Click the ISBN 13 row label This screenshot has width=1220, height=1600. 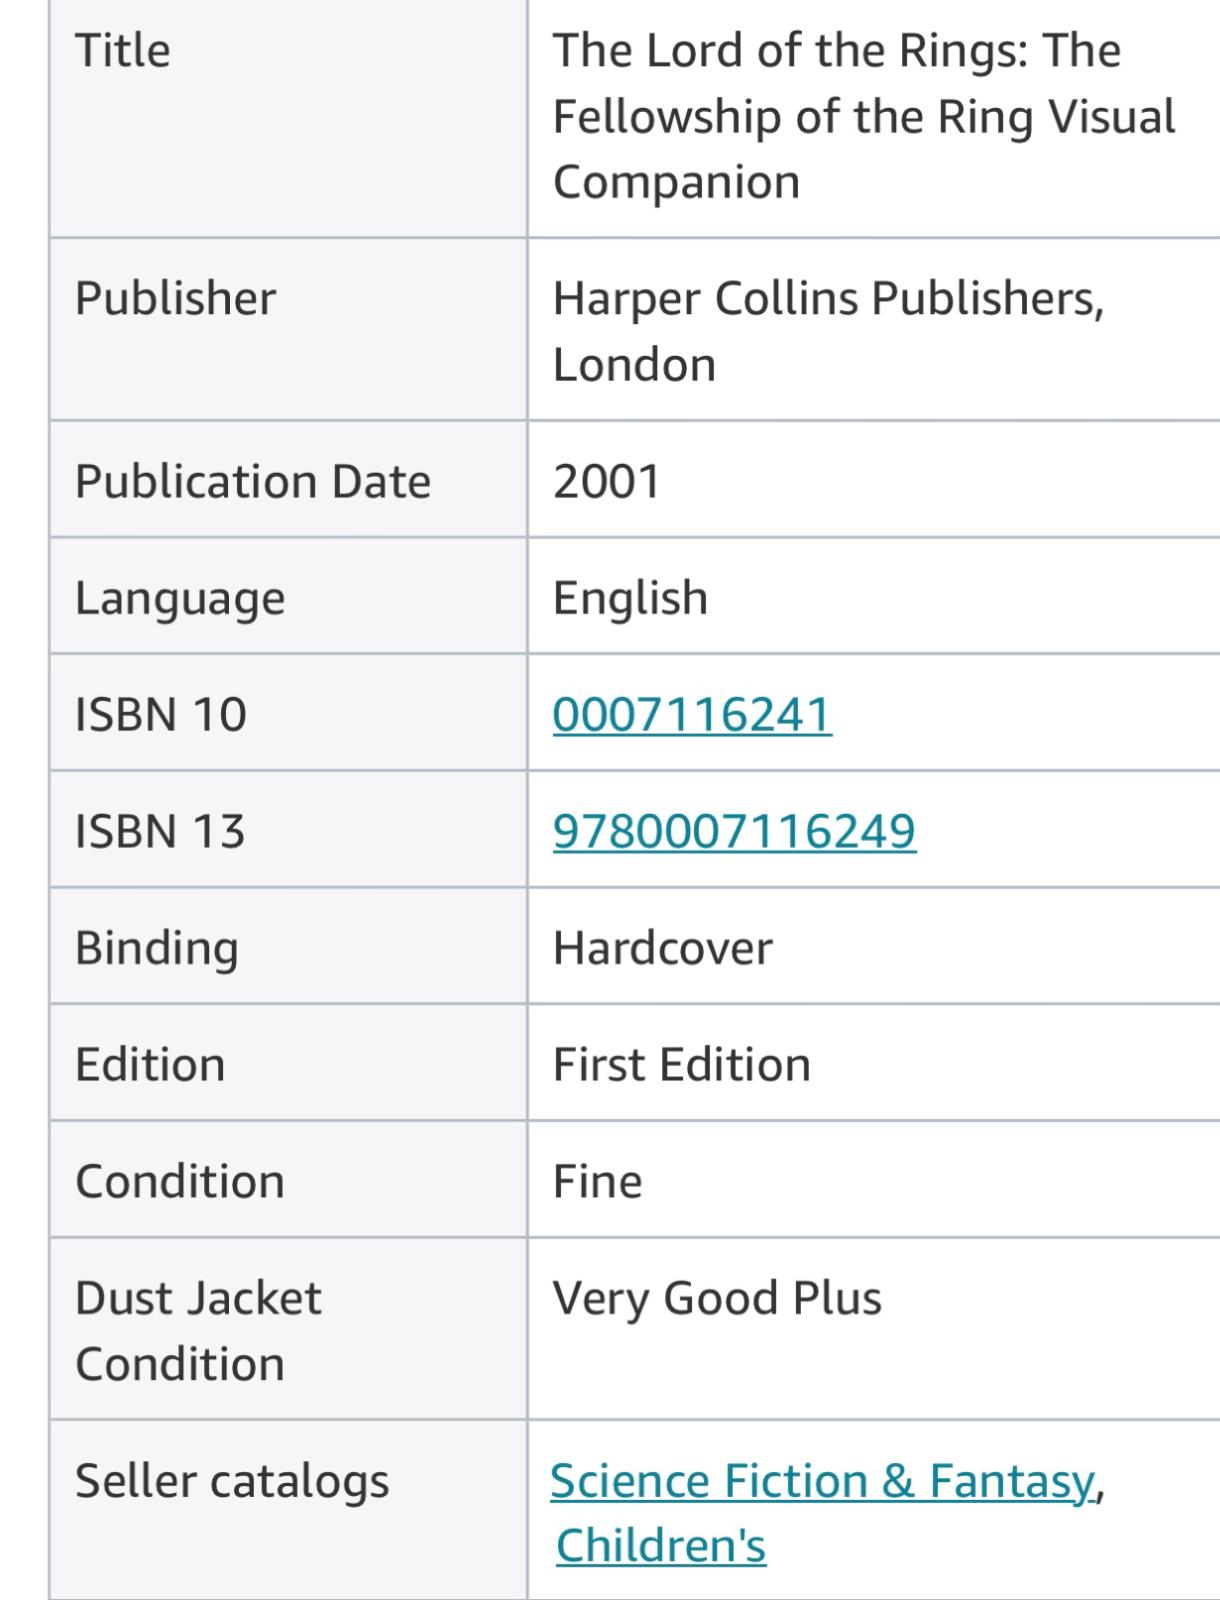pyautogui.click(x=160, y=831)
